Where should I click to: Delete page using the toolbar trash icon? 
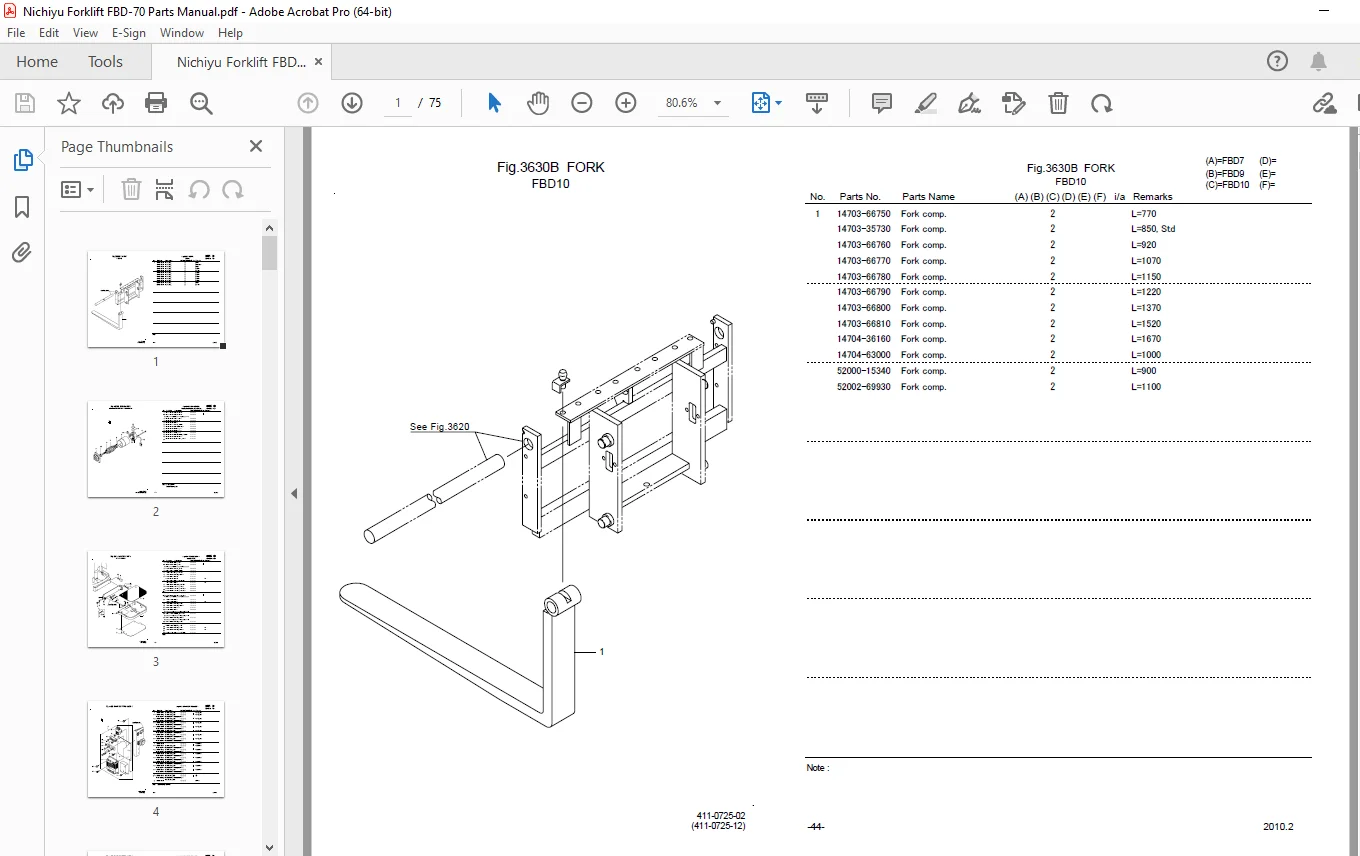[1058, 103]
